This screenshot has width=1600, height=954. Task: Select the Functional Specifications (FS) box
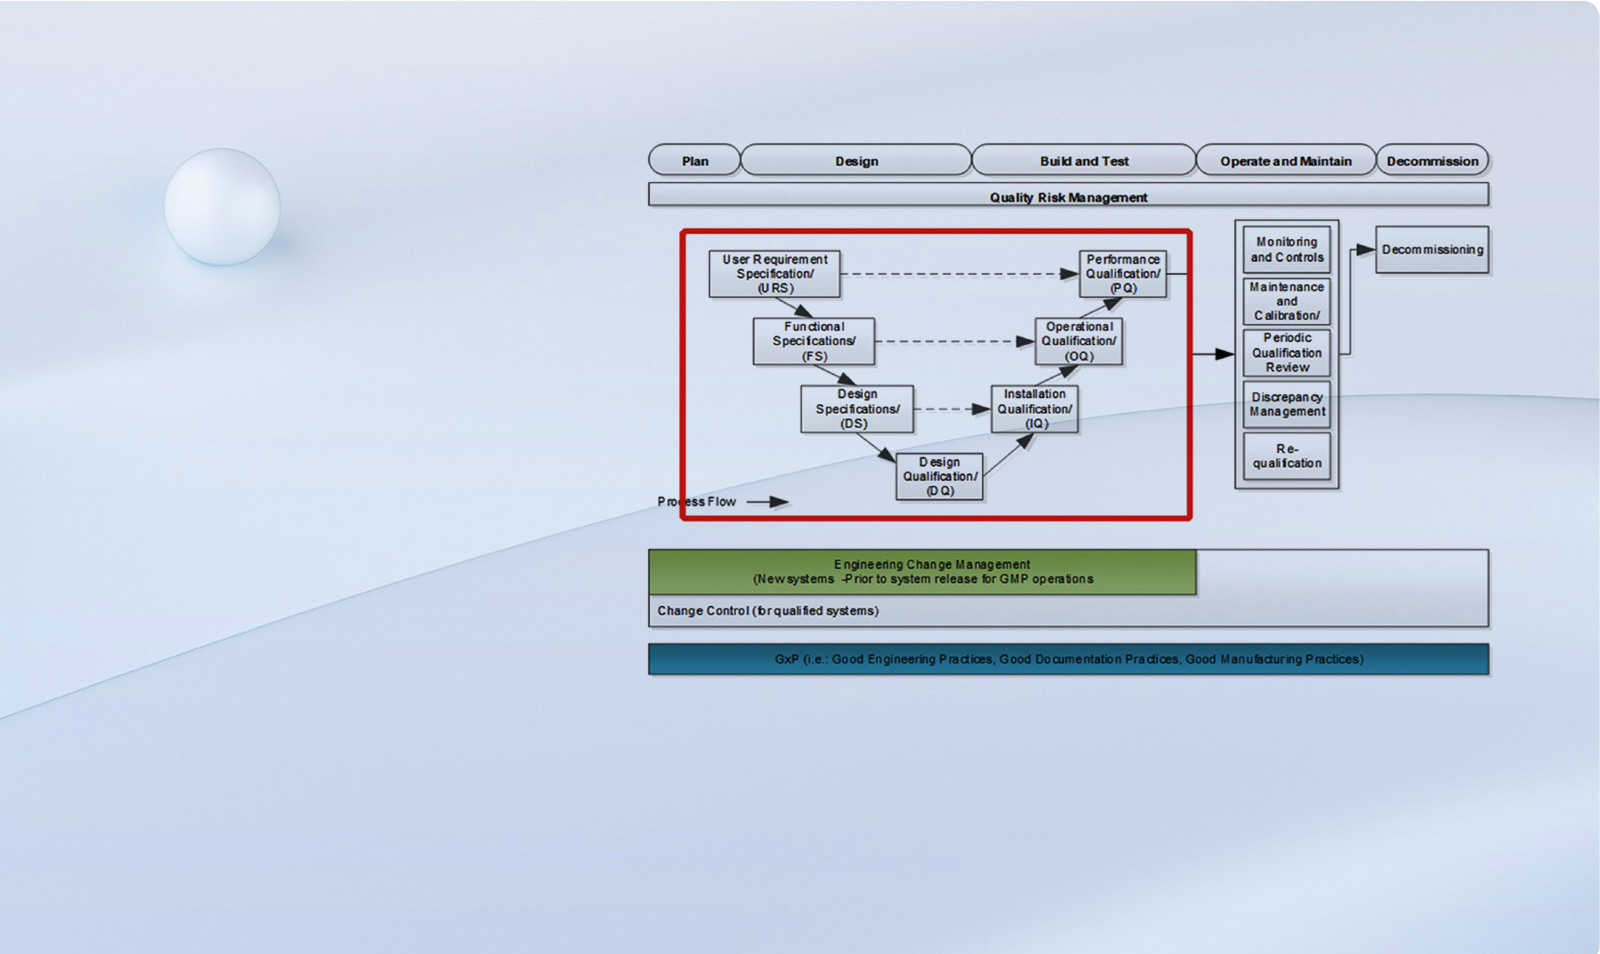(x=814, y=341)
